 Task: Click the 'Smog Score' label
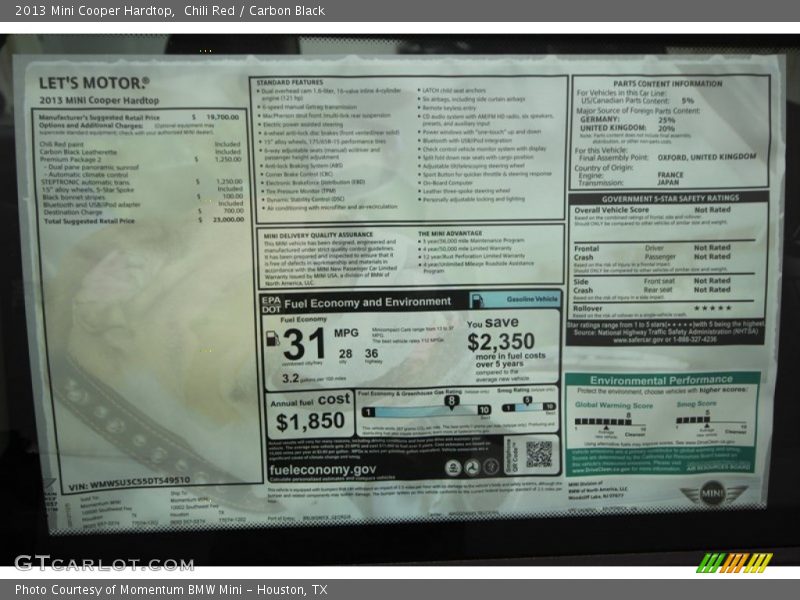(696, 404)
